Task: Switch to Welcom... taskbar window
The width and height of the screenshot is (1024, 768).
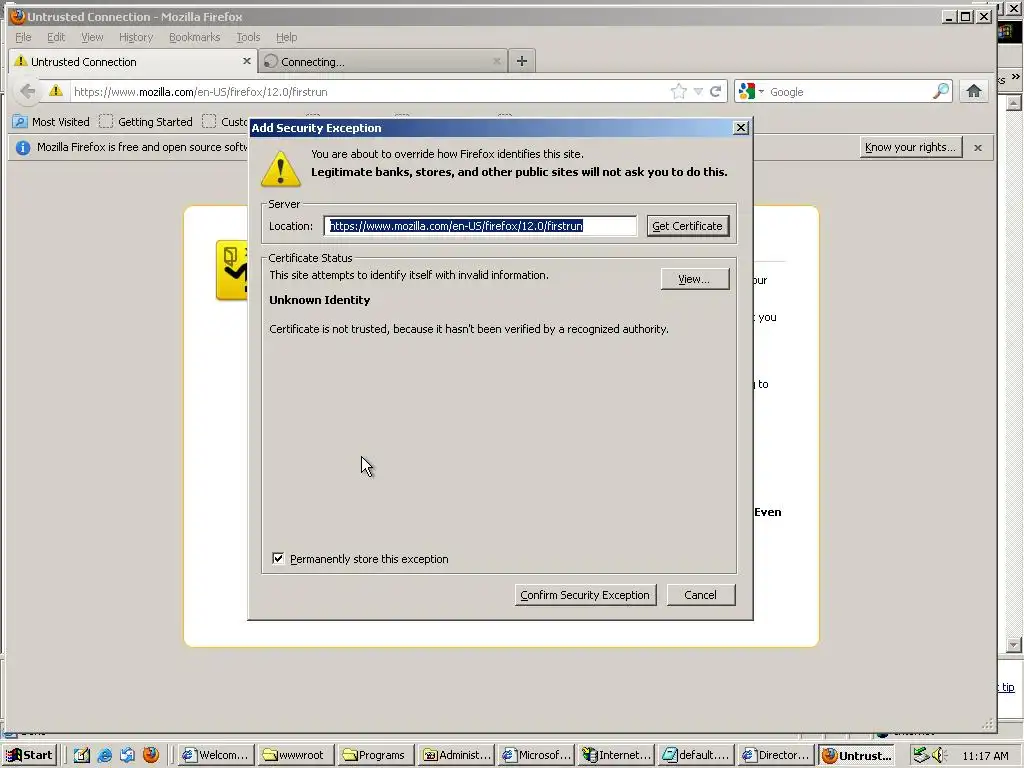Action: point(216,755)
